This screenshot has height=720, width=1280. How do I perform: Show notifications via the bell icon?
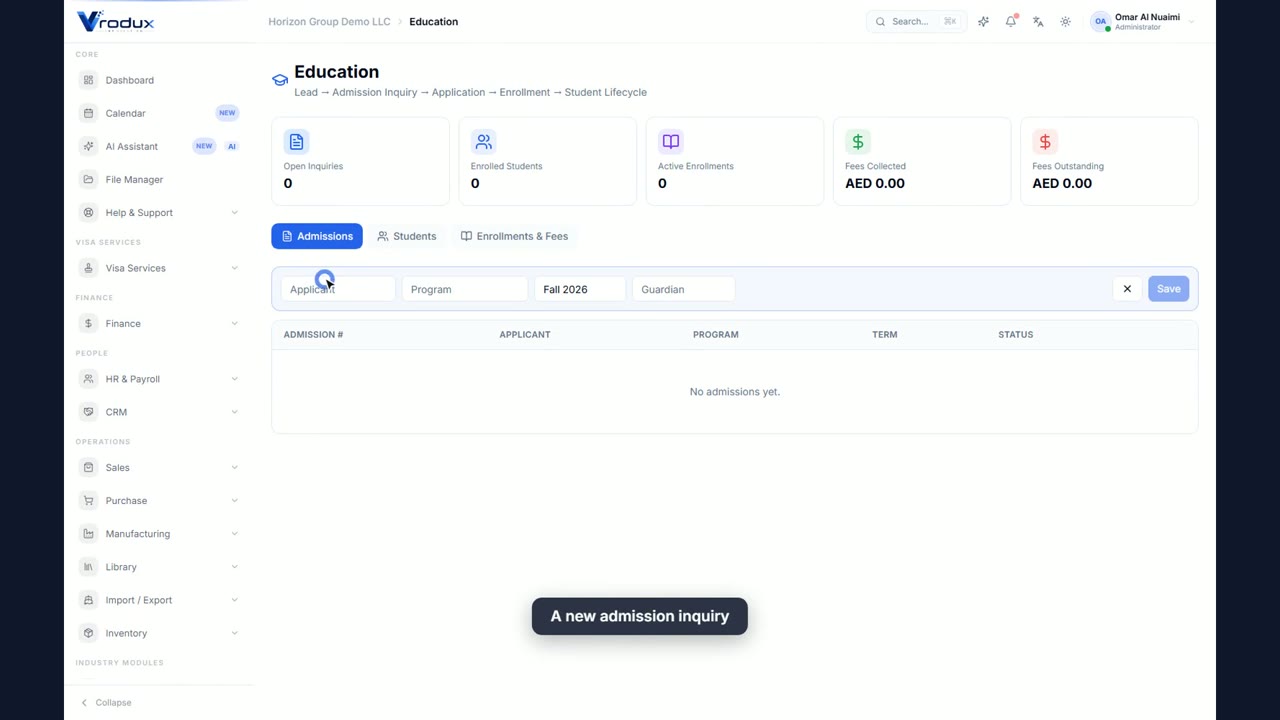pos(1011,21)
